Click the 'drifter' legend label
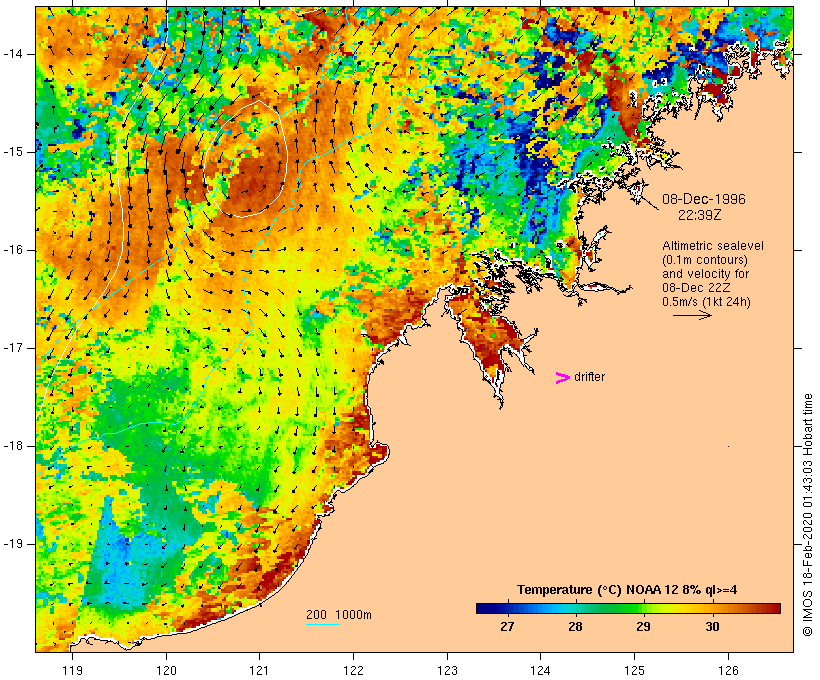 point(589,377)
